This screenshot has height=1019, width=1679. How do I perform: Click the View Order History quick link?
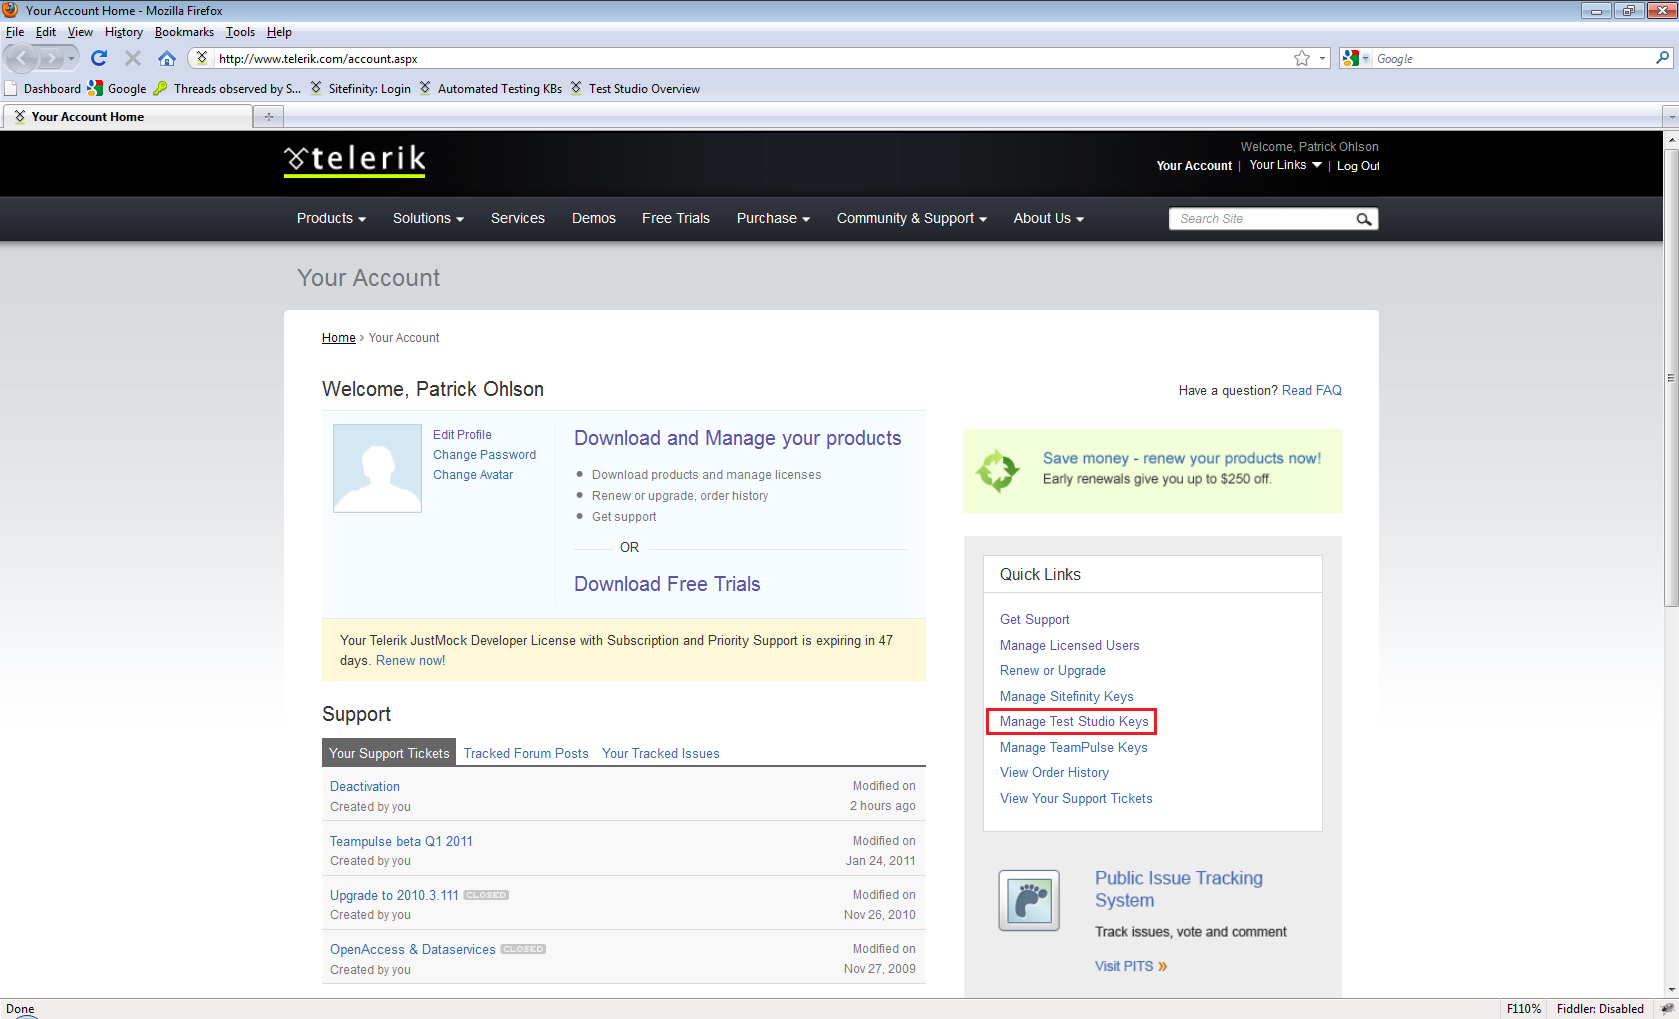[x=1054, y=772]
